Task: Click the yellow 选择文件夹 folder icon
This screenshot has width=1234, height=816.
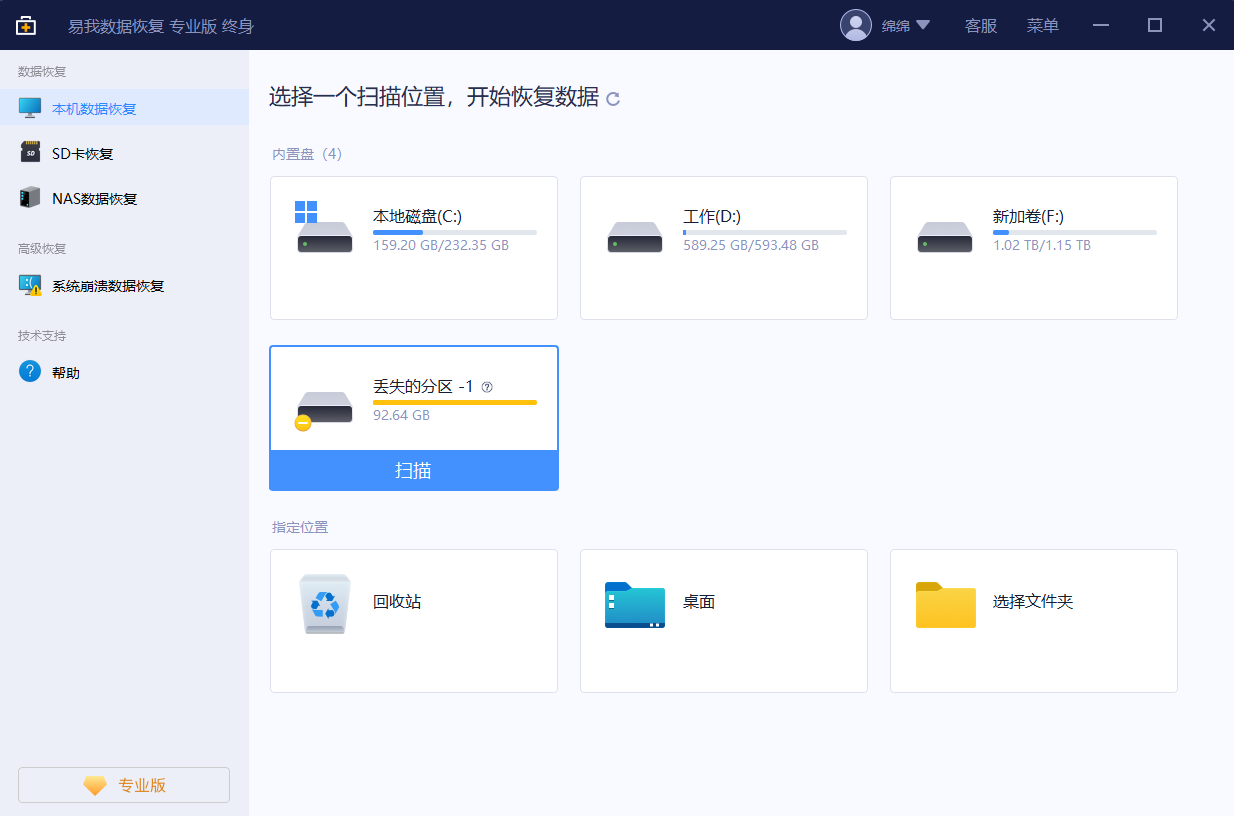Action: click(x=945, y=604)
